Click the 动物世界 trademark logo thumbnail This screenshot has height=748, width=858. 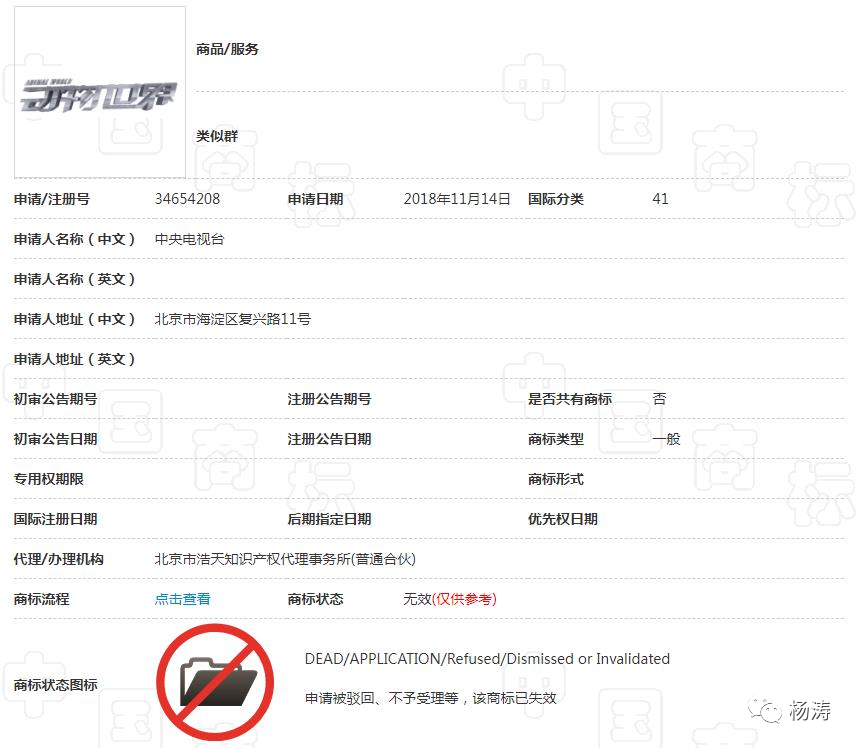[x=100, y=92]
